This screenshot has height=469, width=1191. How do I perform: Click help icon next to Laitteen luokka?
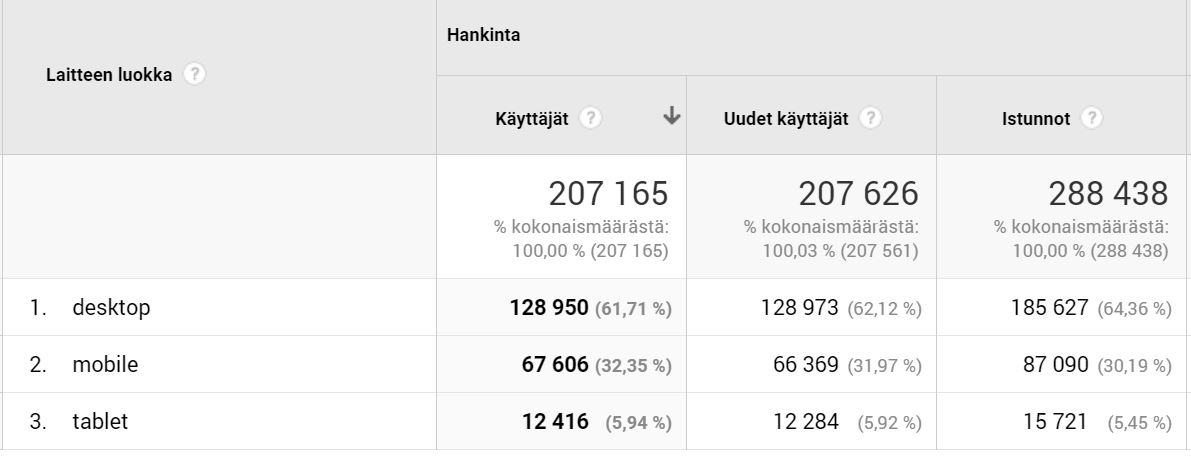[x=194, y=74]
